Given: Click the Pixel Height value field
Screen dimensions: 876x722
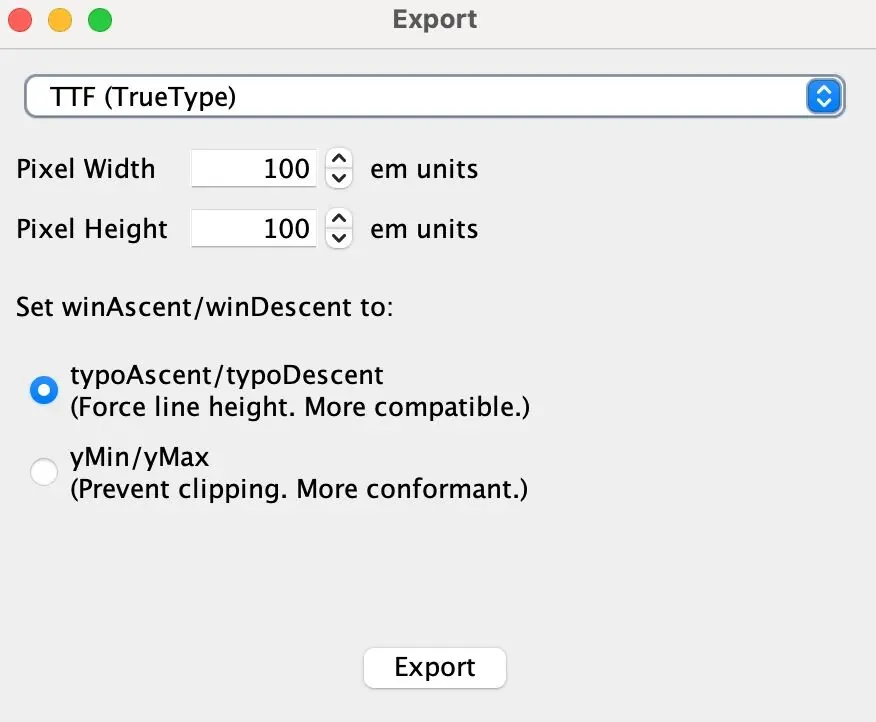Looking at the screenshot, I should 254,228.
